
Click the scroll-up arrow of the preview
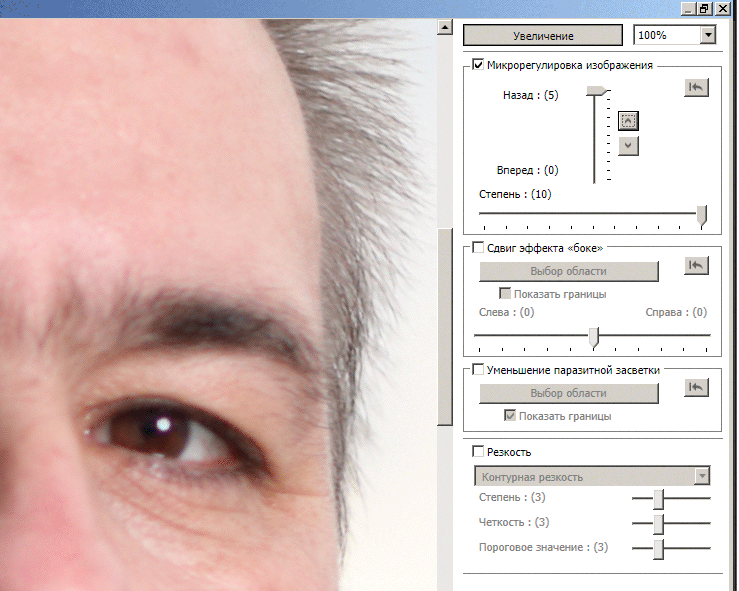click(x=444, y=27)
